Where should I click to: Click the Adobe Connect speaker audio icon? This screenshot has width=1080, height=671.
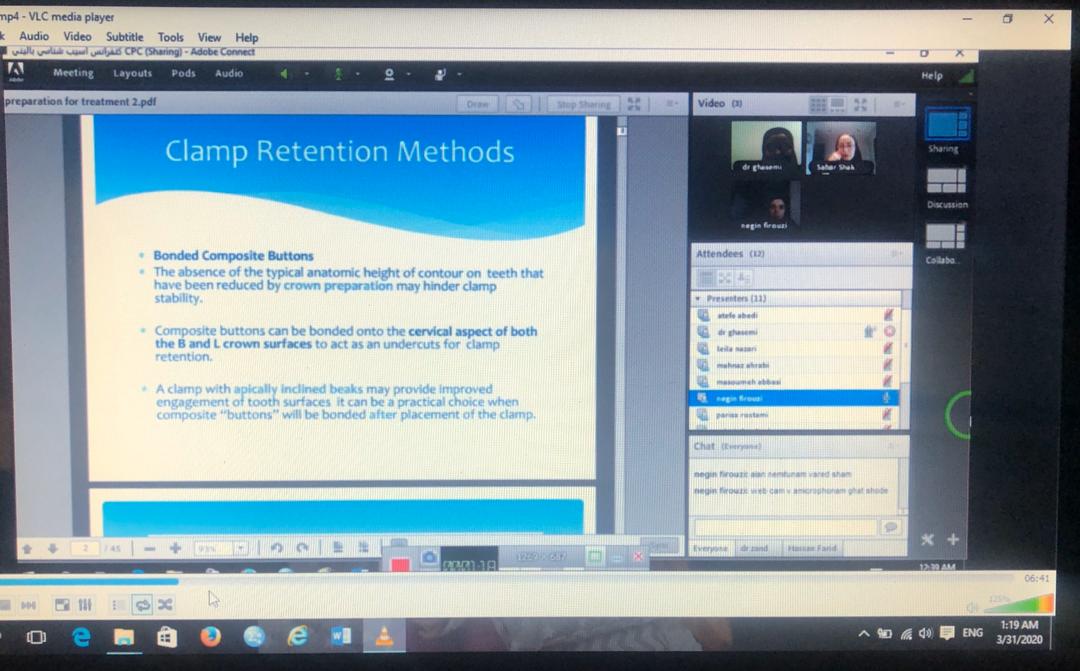pos(284,74)
